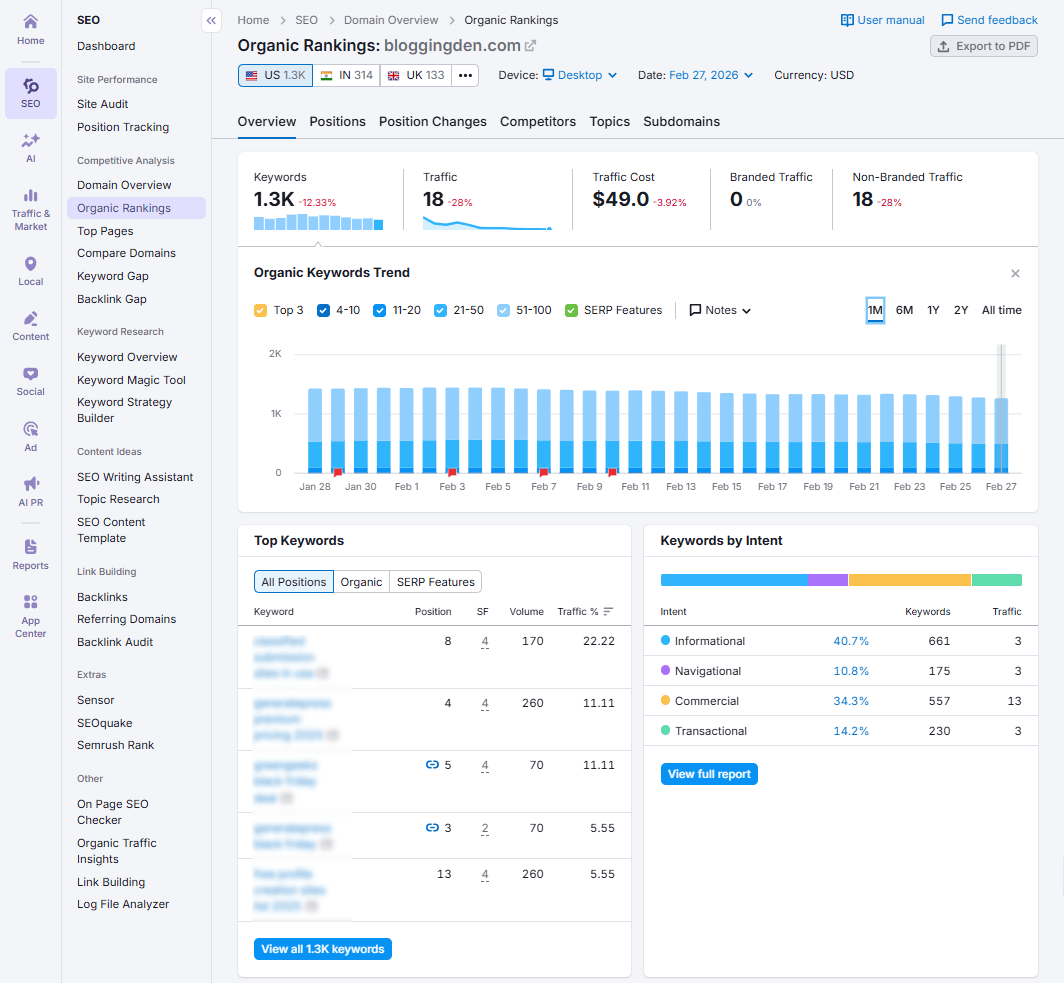Click the View full report button
Viewport: 1064px width, 983px height.
709,774
